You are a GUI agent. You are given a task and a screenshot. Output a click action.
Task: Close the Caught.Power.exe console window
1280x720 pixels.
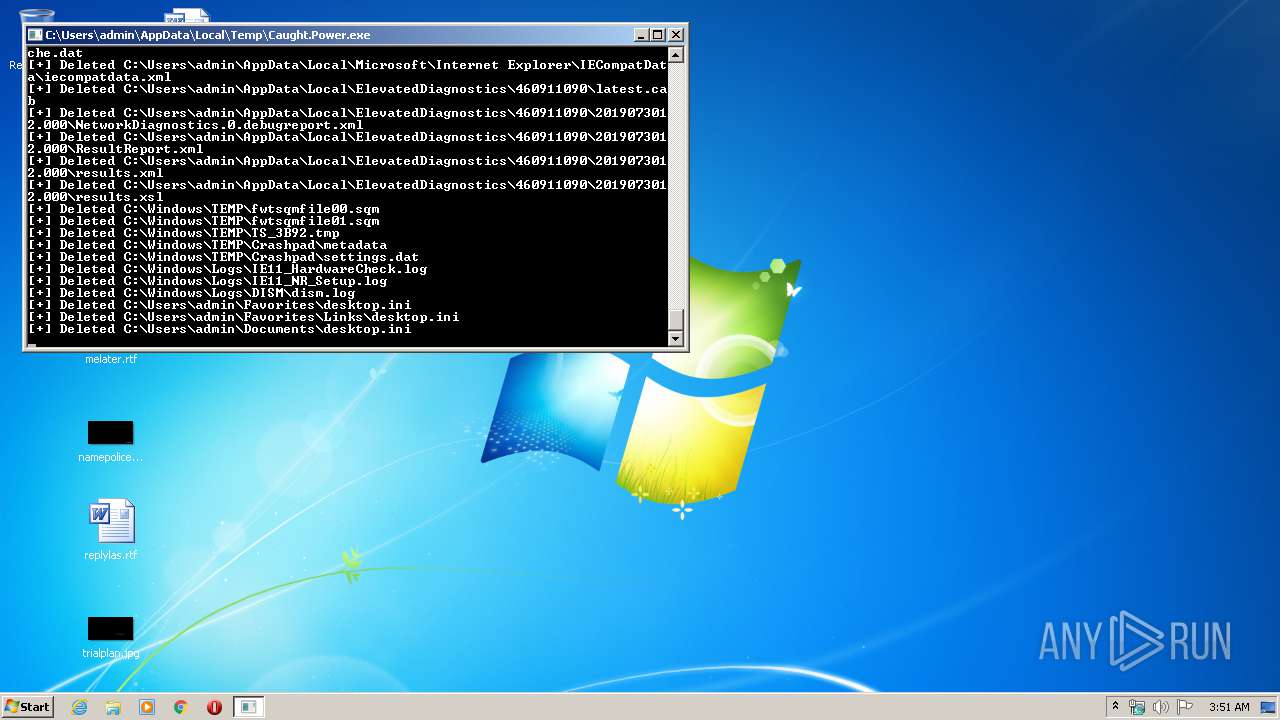[676, 35]
